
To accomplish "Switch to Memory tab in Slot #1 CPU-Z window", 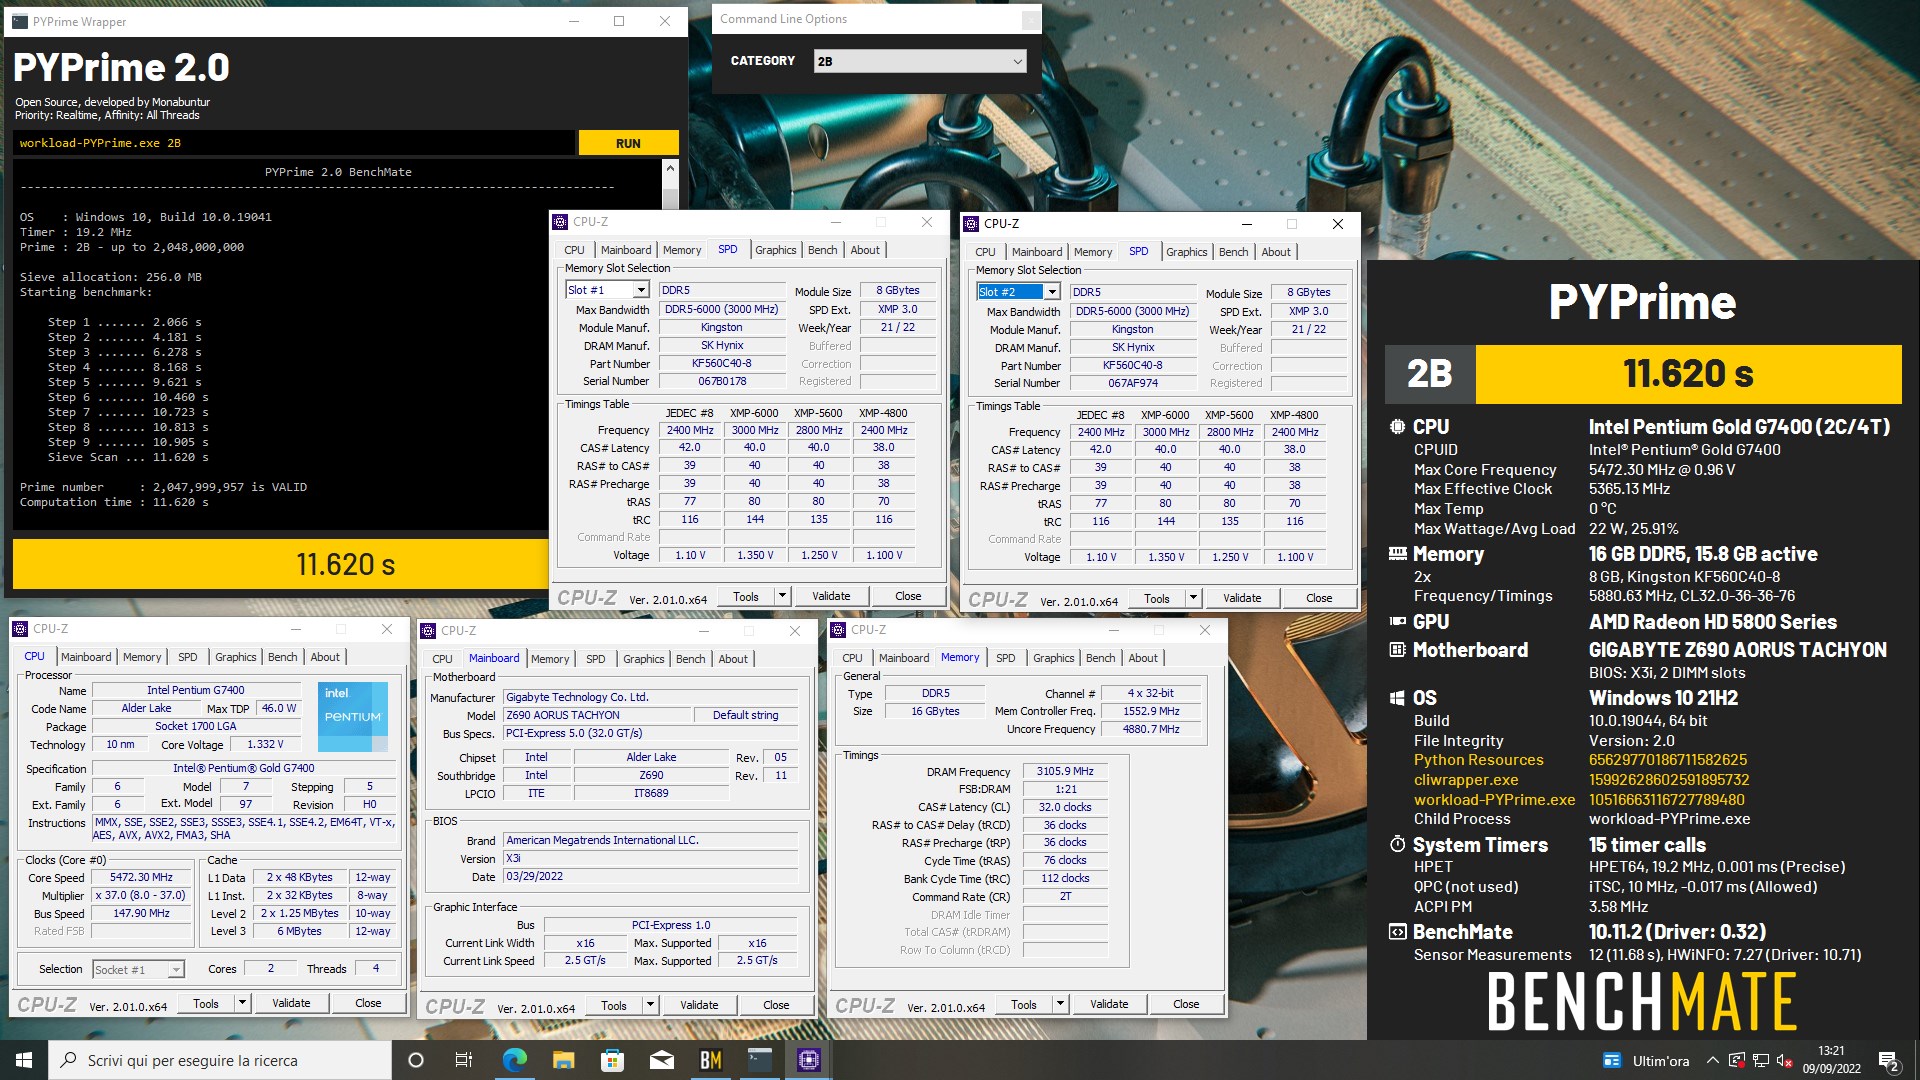I will pyautogui.click(x=682, y=250).
